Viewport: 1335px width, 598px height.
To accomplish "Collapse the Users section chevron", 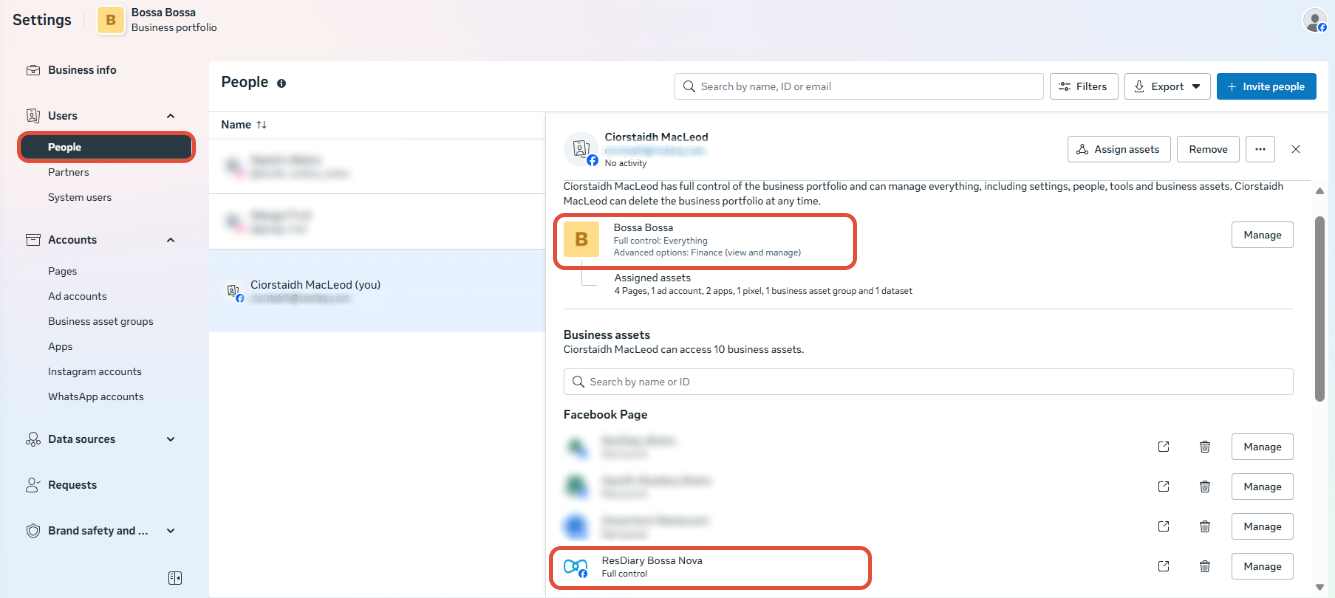I will tap(170, 116).
